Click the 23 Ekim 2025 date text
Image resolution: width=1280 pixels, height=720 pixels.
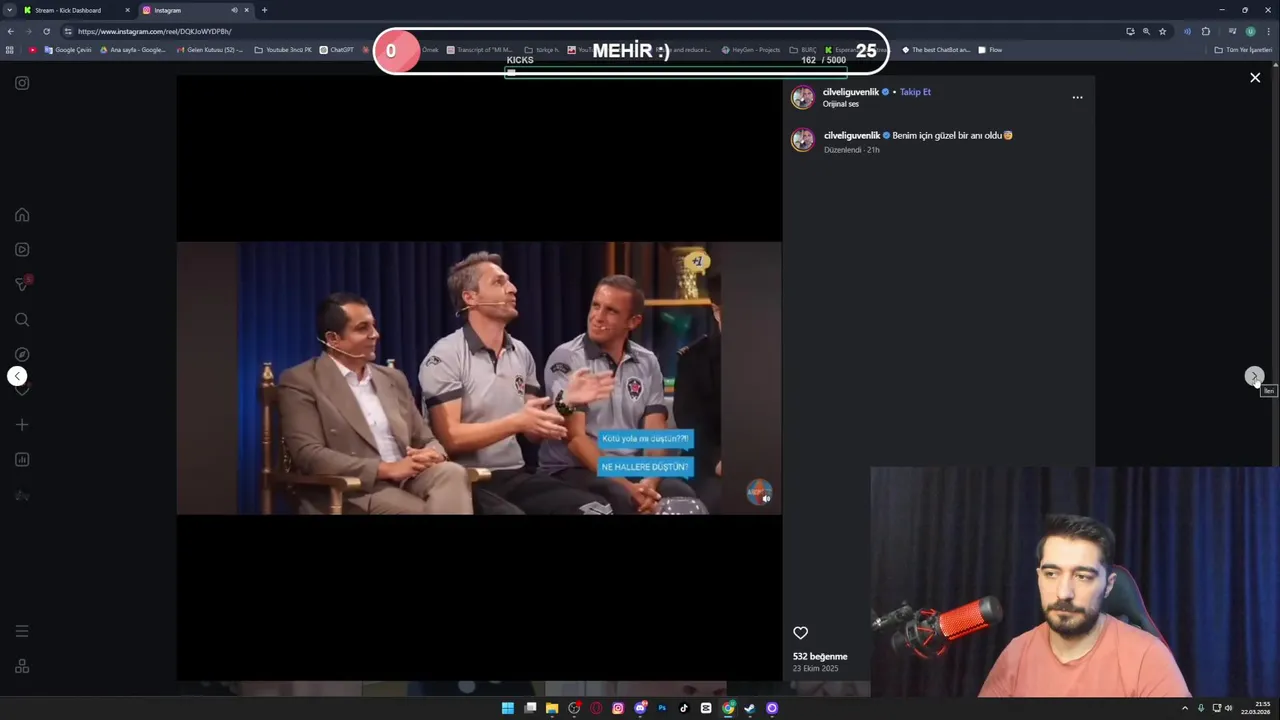point(815,668)
